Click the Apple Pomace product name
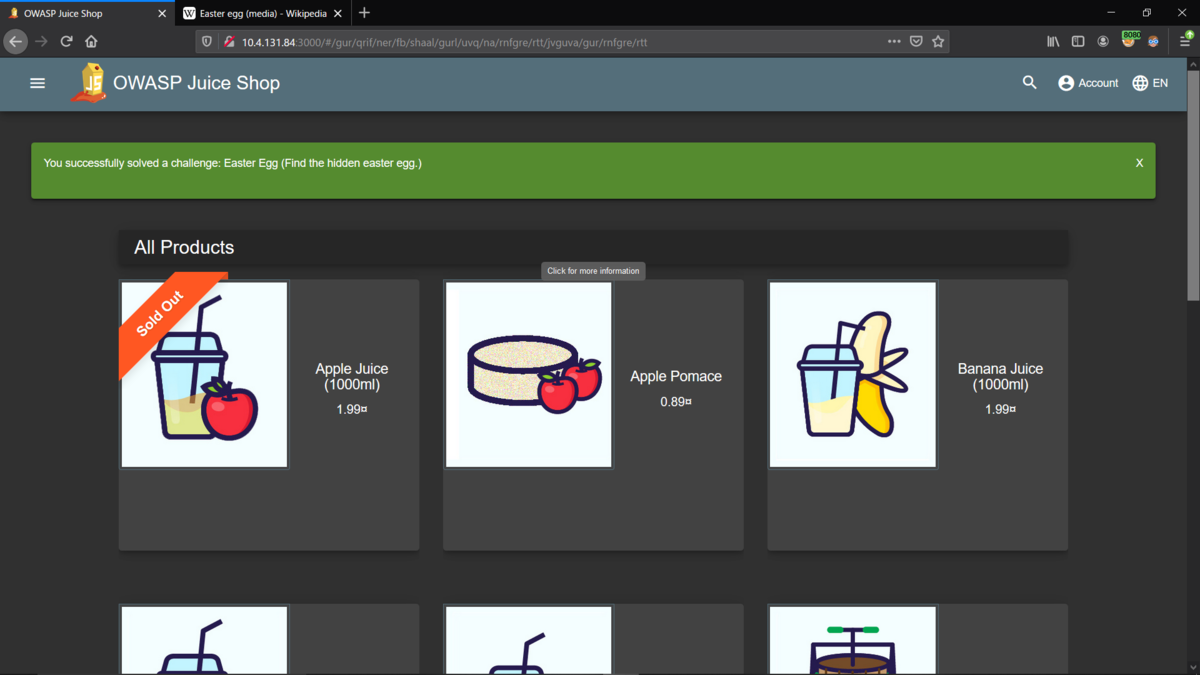The height and width of the screenshot is (675, 1200). coord(676,376)
